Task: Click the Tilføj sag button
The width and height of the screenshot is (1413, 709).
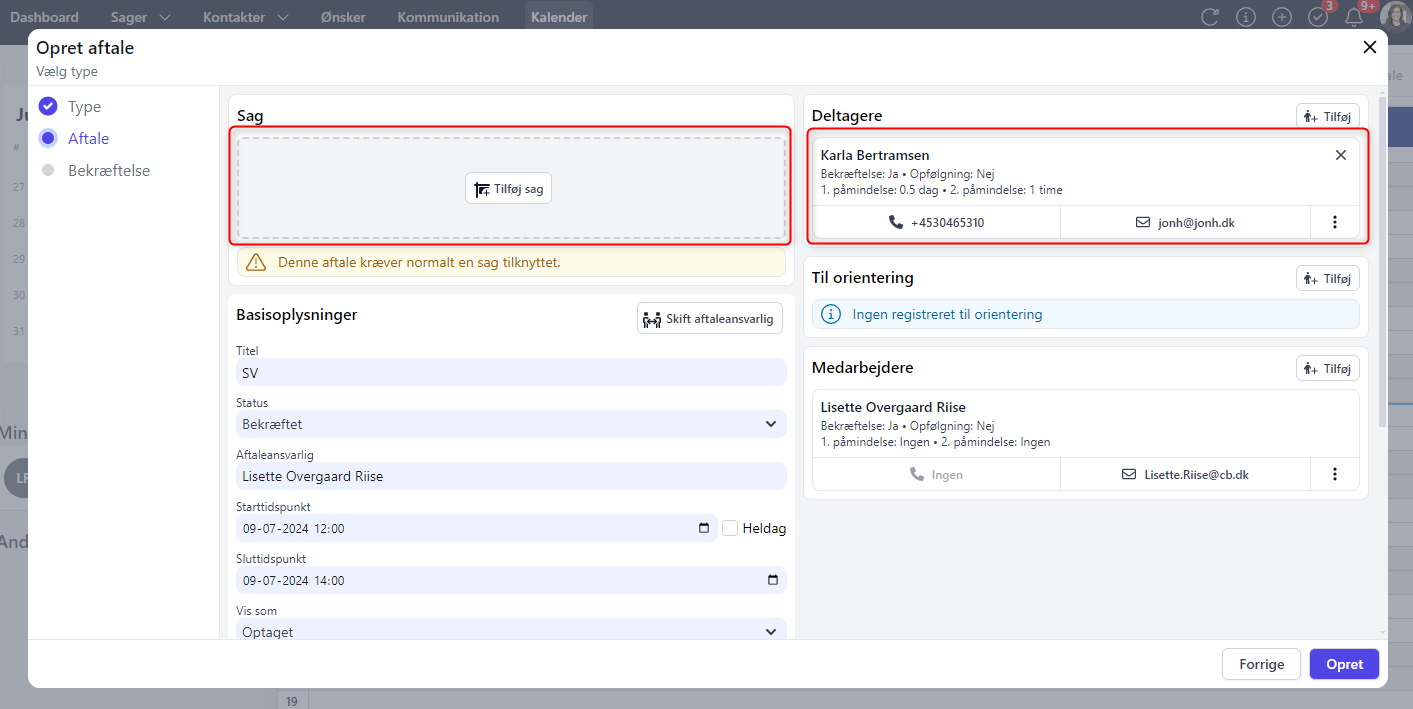Action: click(509, 188)
